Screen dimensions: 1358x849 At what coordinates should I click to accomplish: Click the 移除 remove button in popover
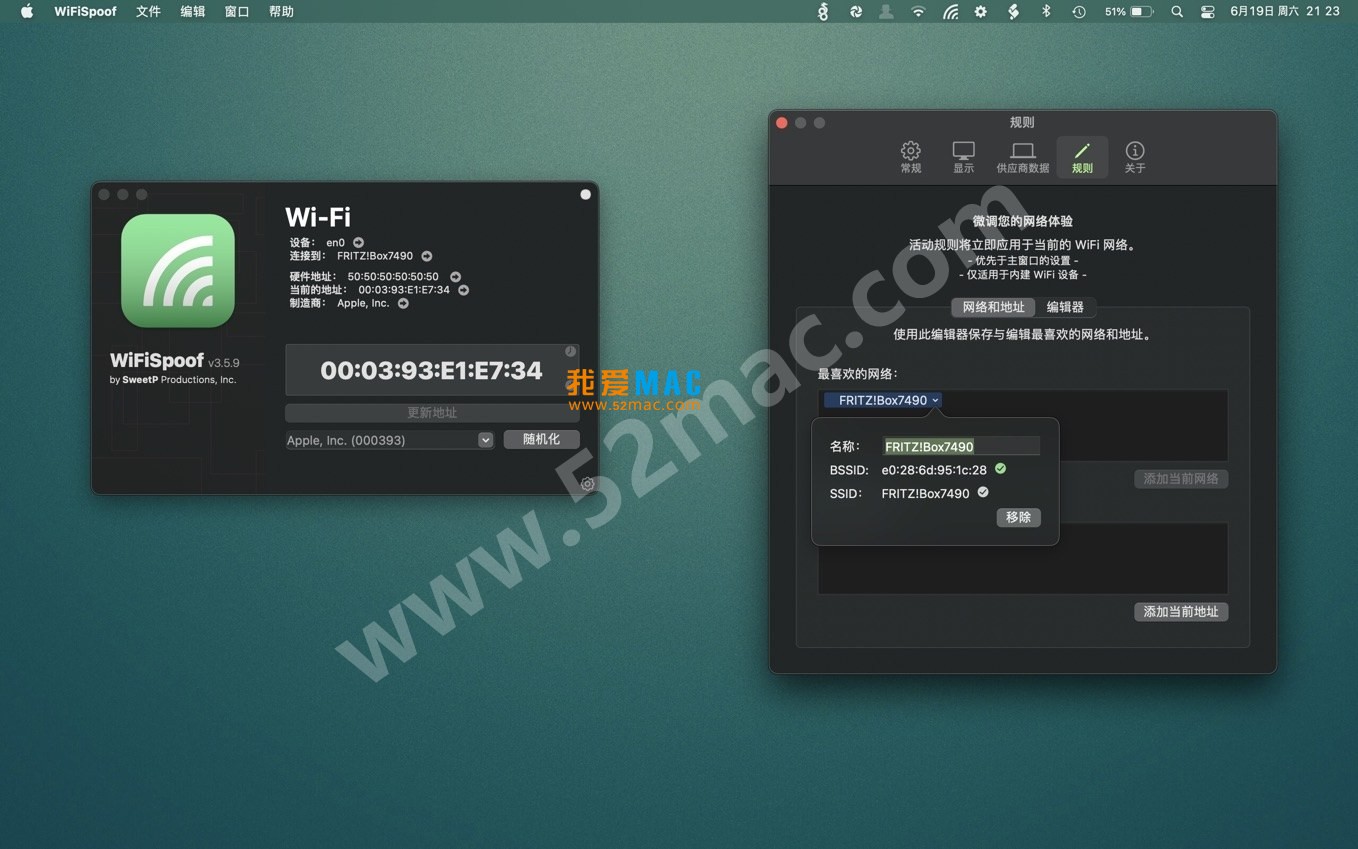pyautogui.click(x=1018, y=517)
